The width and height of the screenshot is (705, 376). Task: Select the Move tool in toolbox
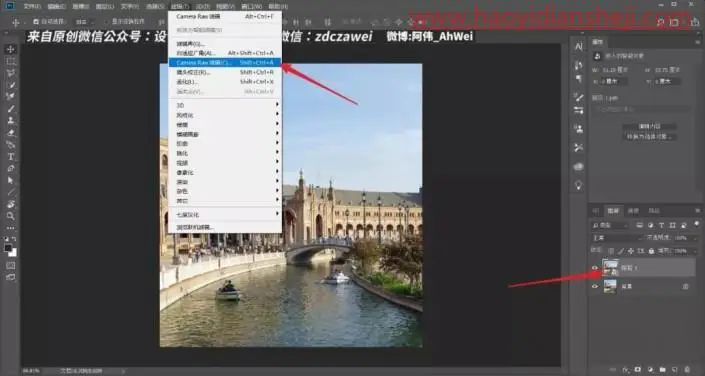(11, 49)
